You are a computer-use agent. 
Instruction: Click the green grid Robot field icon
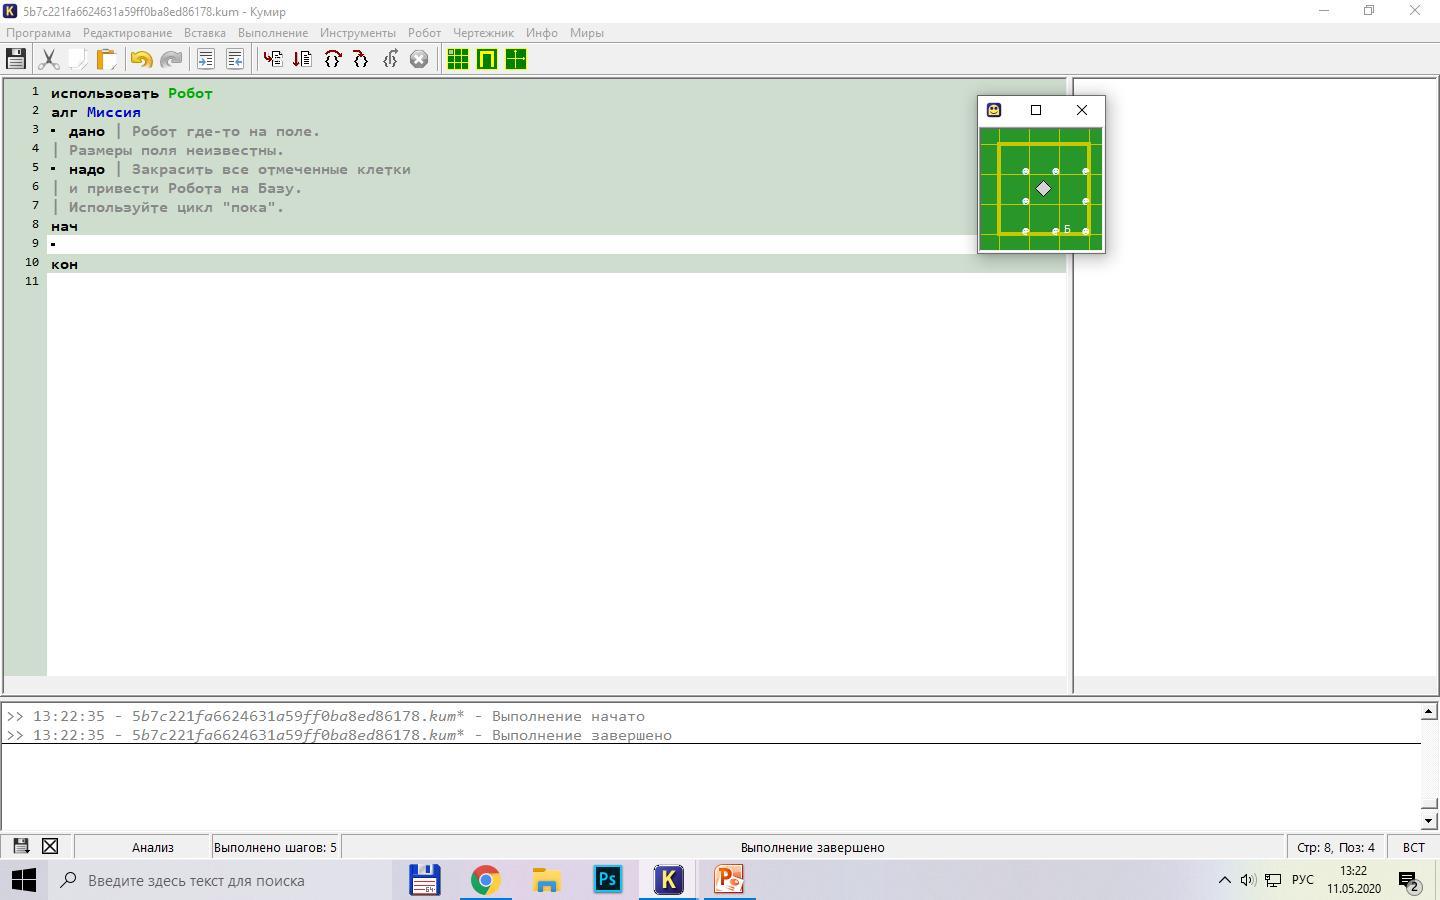tap(458, 59)
